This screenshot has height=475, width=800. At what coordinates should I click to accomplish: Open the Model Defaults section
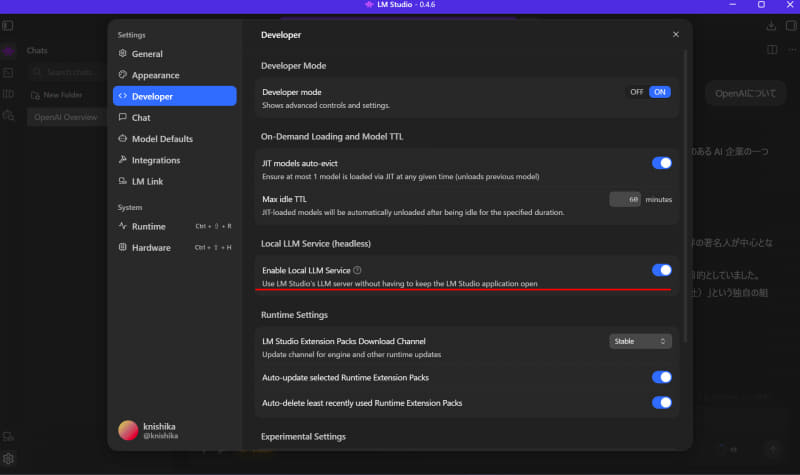tap(174, 139)
